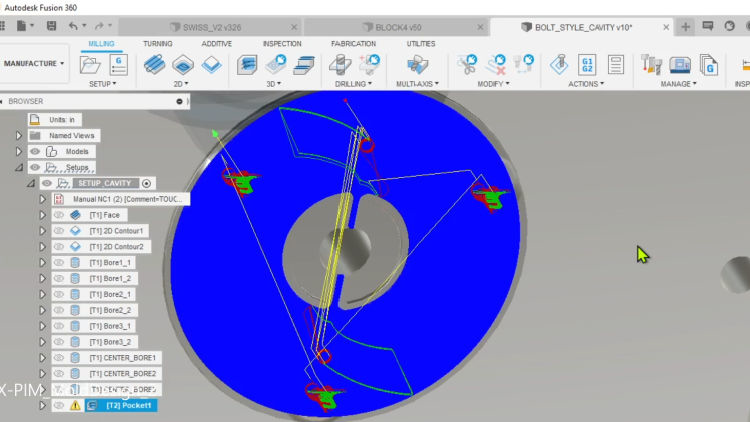
Task: Select the [T1] Bore2_2 operation
Action: point(110,310)
